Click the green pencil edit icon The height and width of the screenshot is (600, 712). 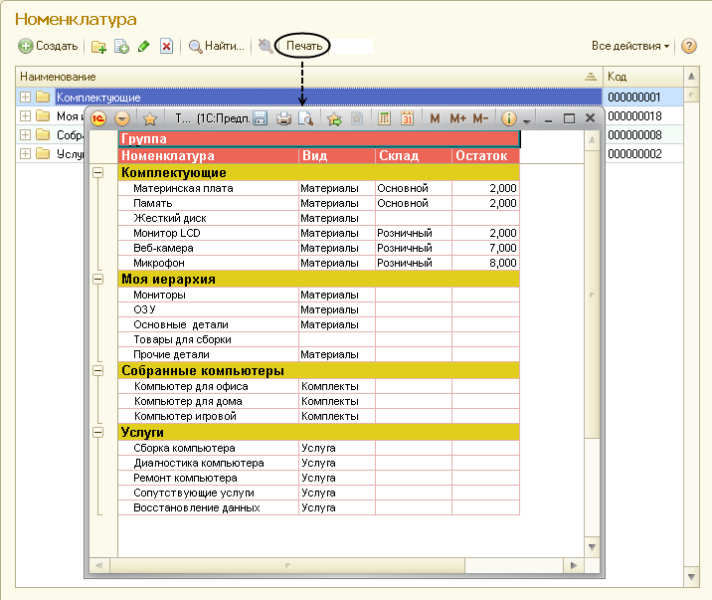(x=143, y=46)
